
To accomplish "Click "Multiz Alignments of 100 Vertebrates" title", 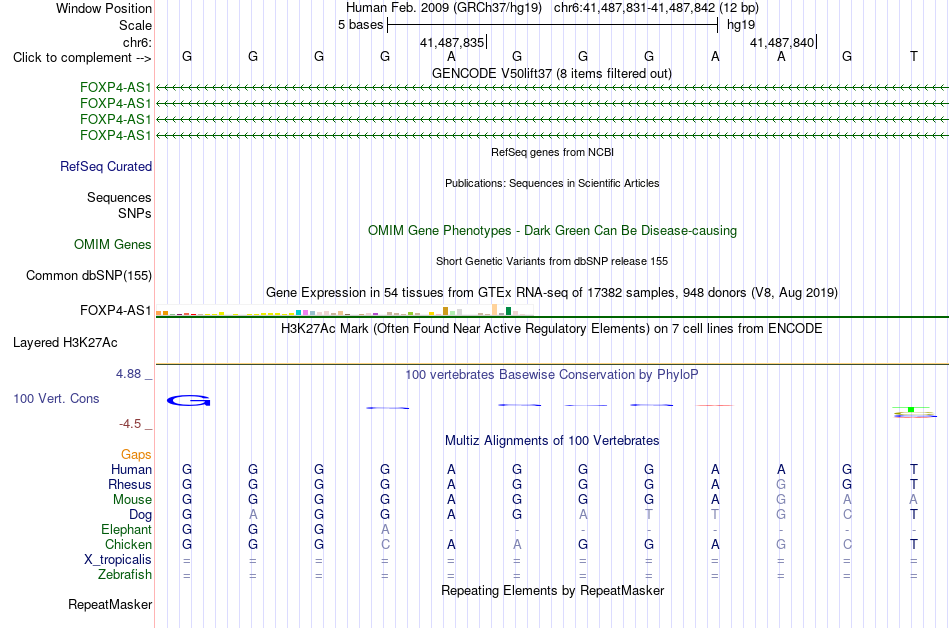I will 552,440.
